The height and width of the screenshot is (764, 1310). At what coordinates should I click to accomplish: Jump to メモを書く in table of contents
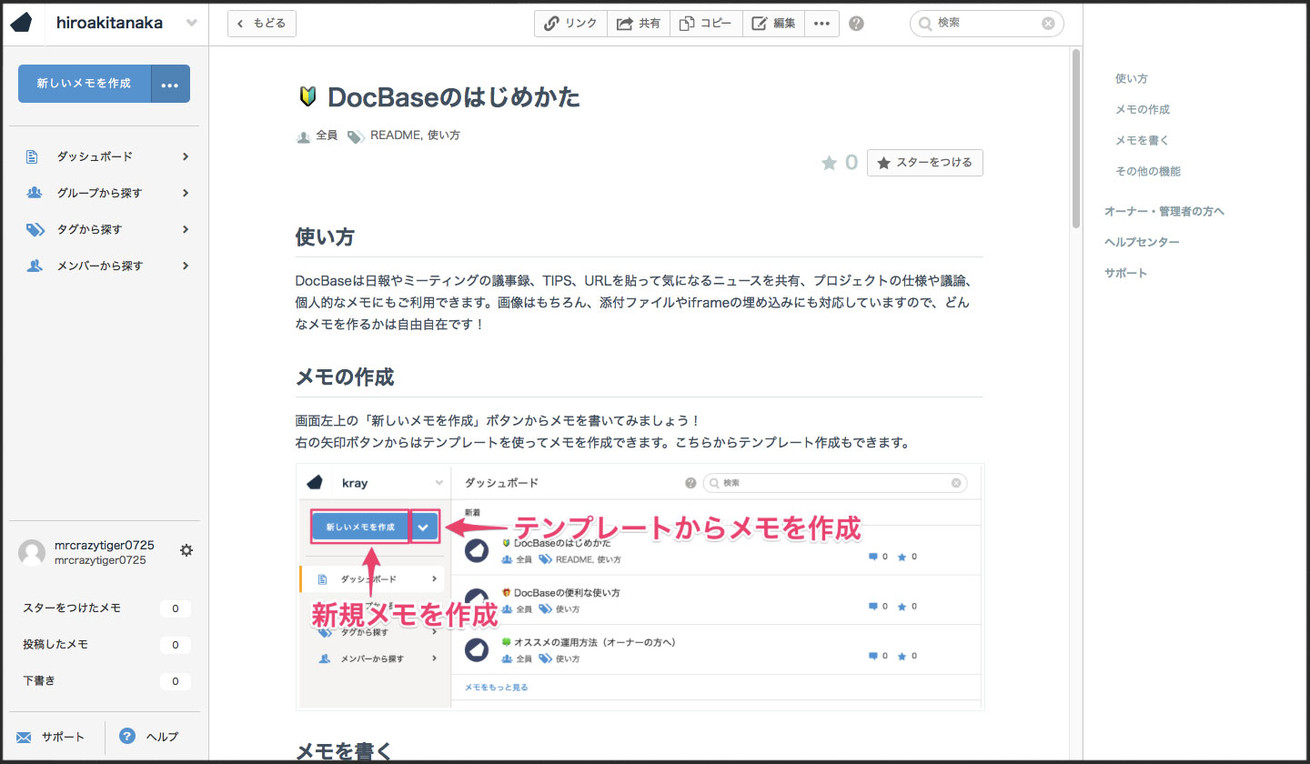(x=1142, y=140)
